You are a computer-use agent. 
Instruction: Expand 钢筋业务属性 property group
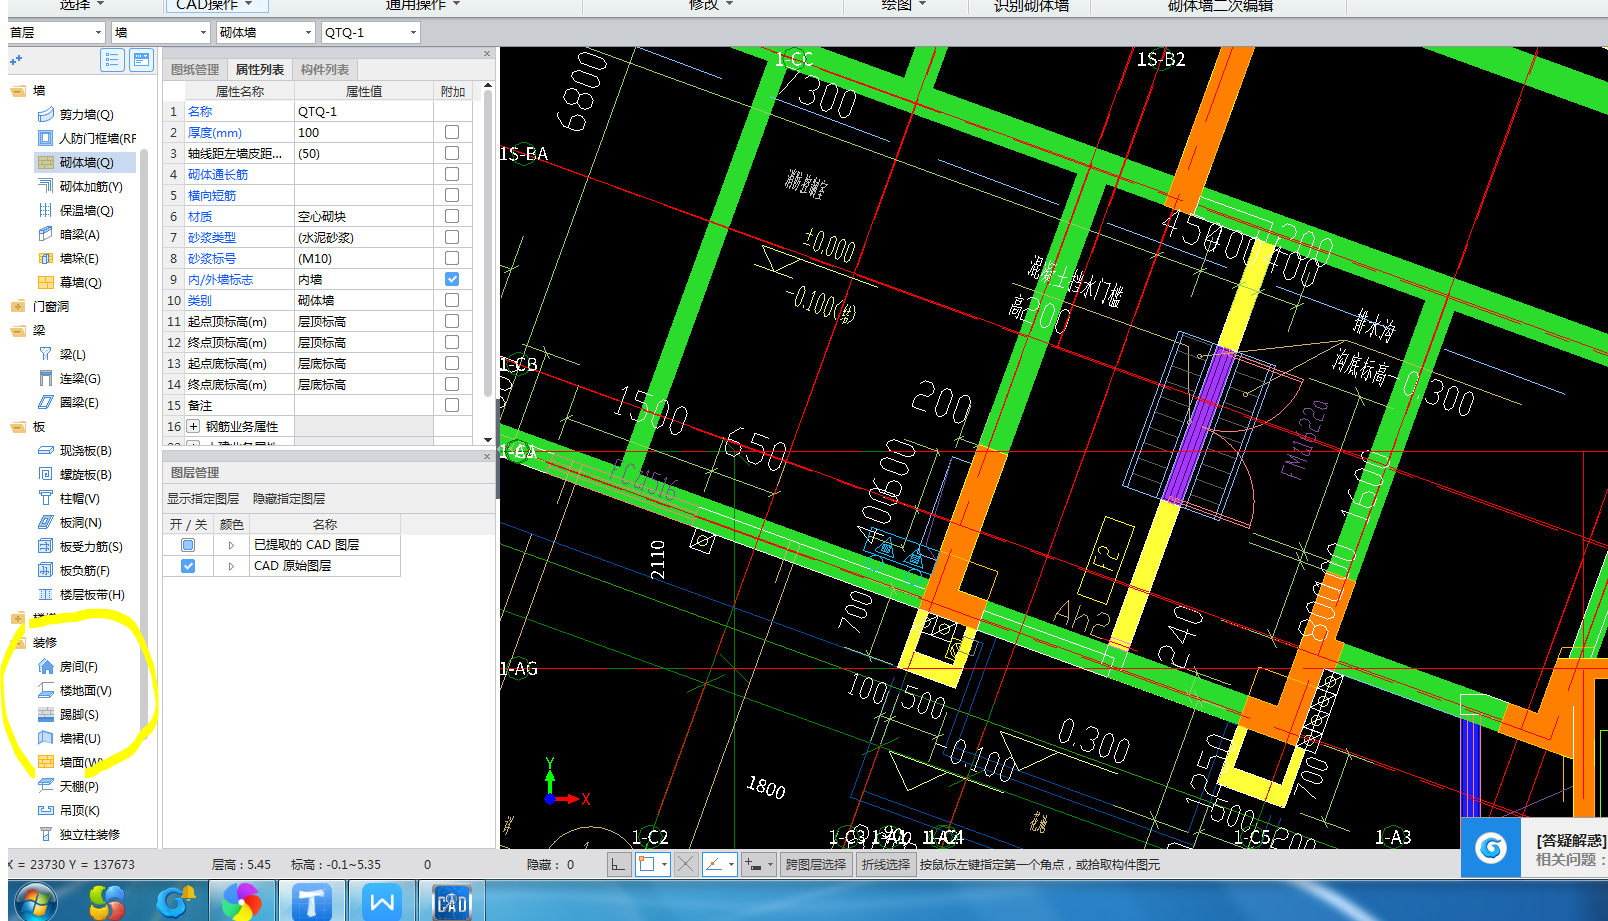[193, 426]
